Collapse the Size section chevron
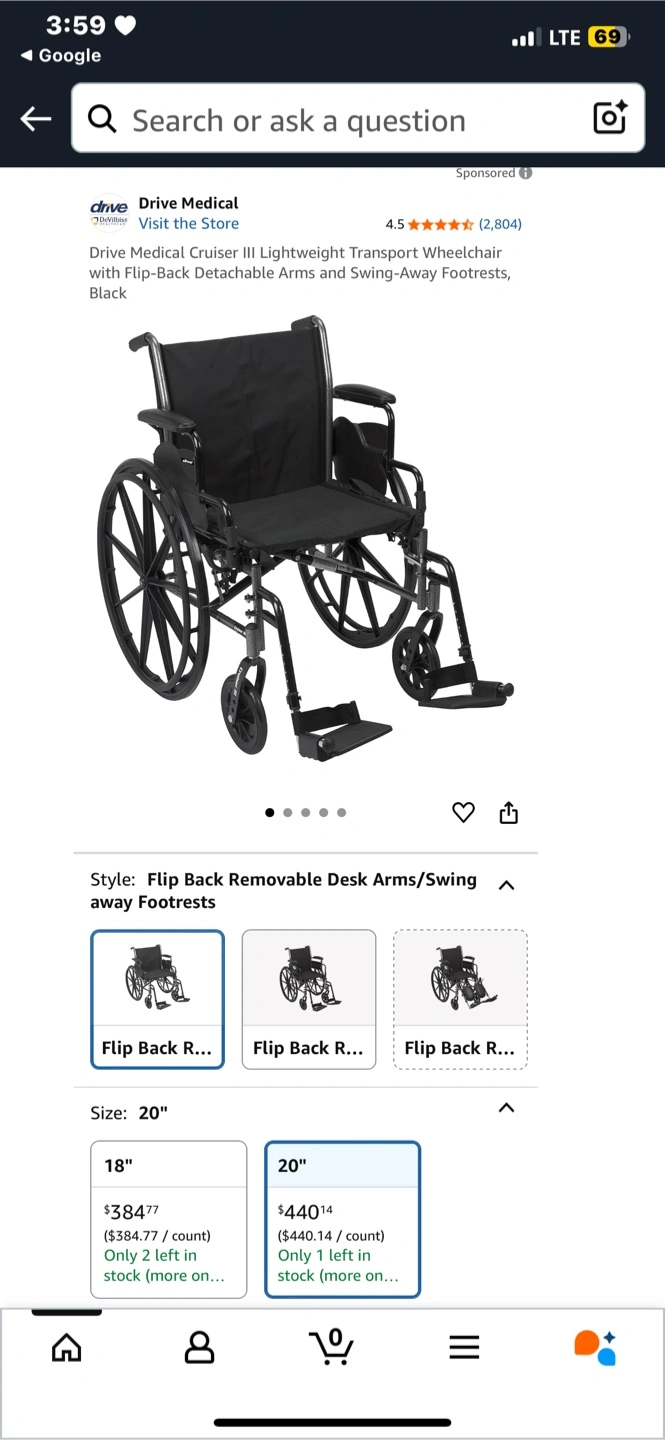This screenshot has width=665, height=1440. [507, 1108]
